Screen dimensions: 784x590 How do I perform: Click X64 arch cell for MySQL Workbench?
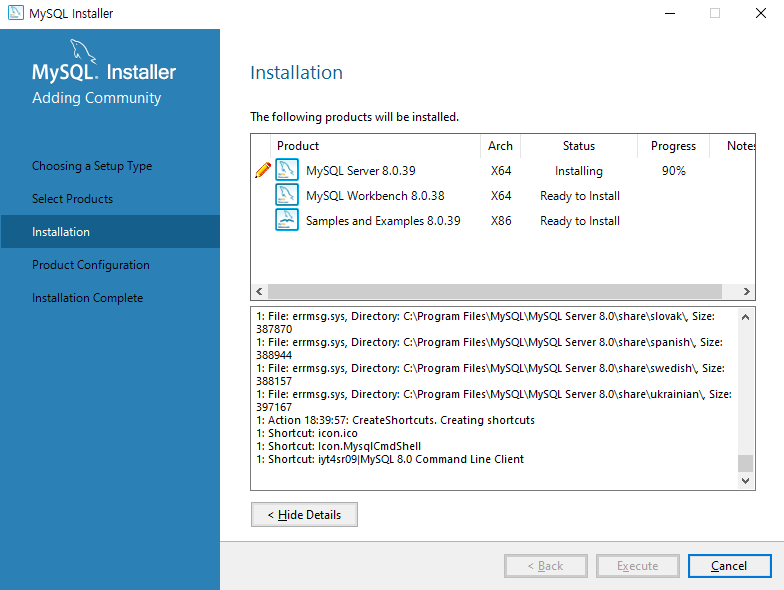[501, 196]
